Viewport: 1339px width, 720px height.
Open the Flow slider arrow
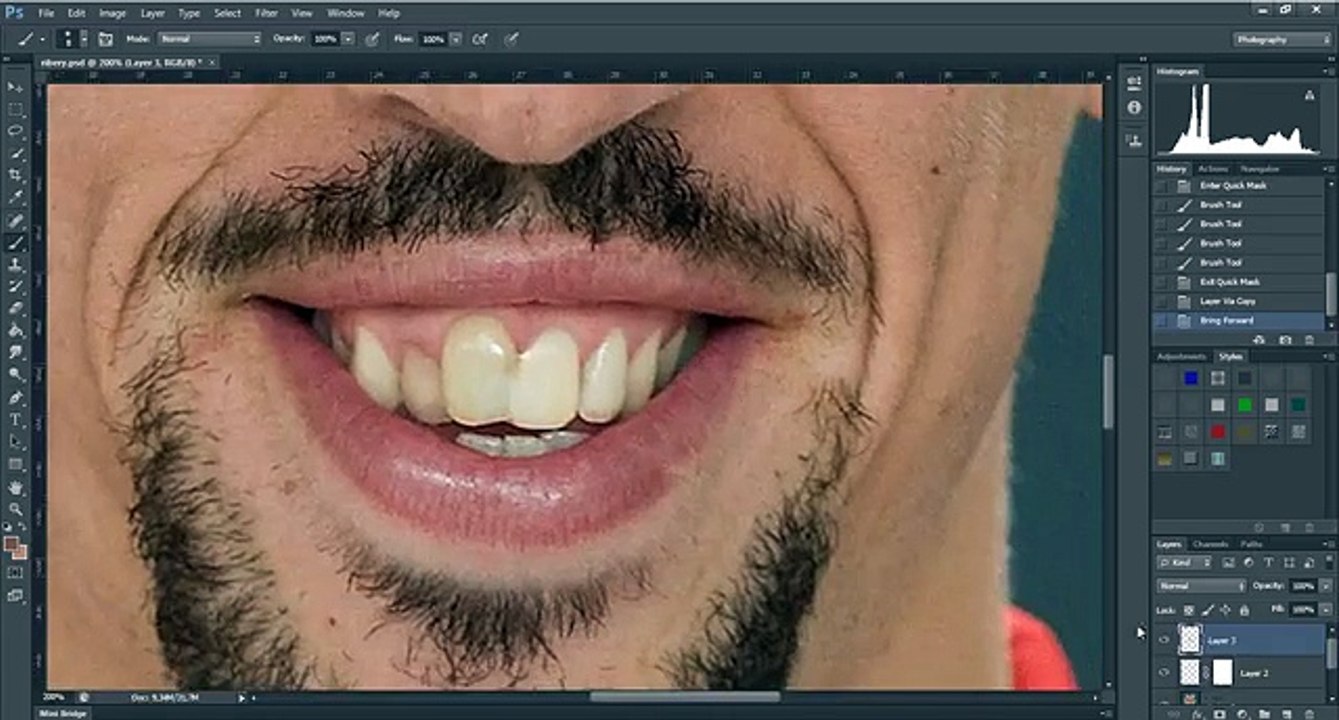coord(455,39)
